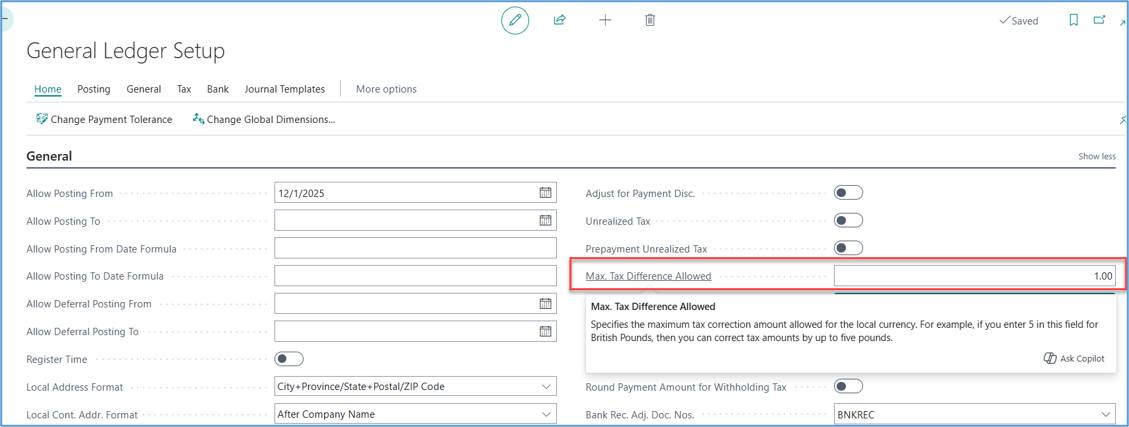Toggle Round Payment Amount for Withholding Tax
The height and width of the screenshot is (427, 1129).
(848, 387)
